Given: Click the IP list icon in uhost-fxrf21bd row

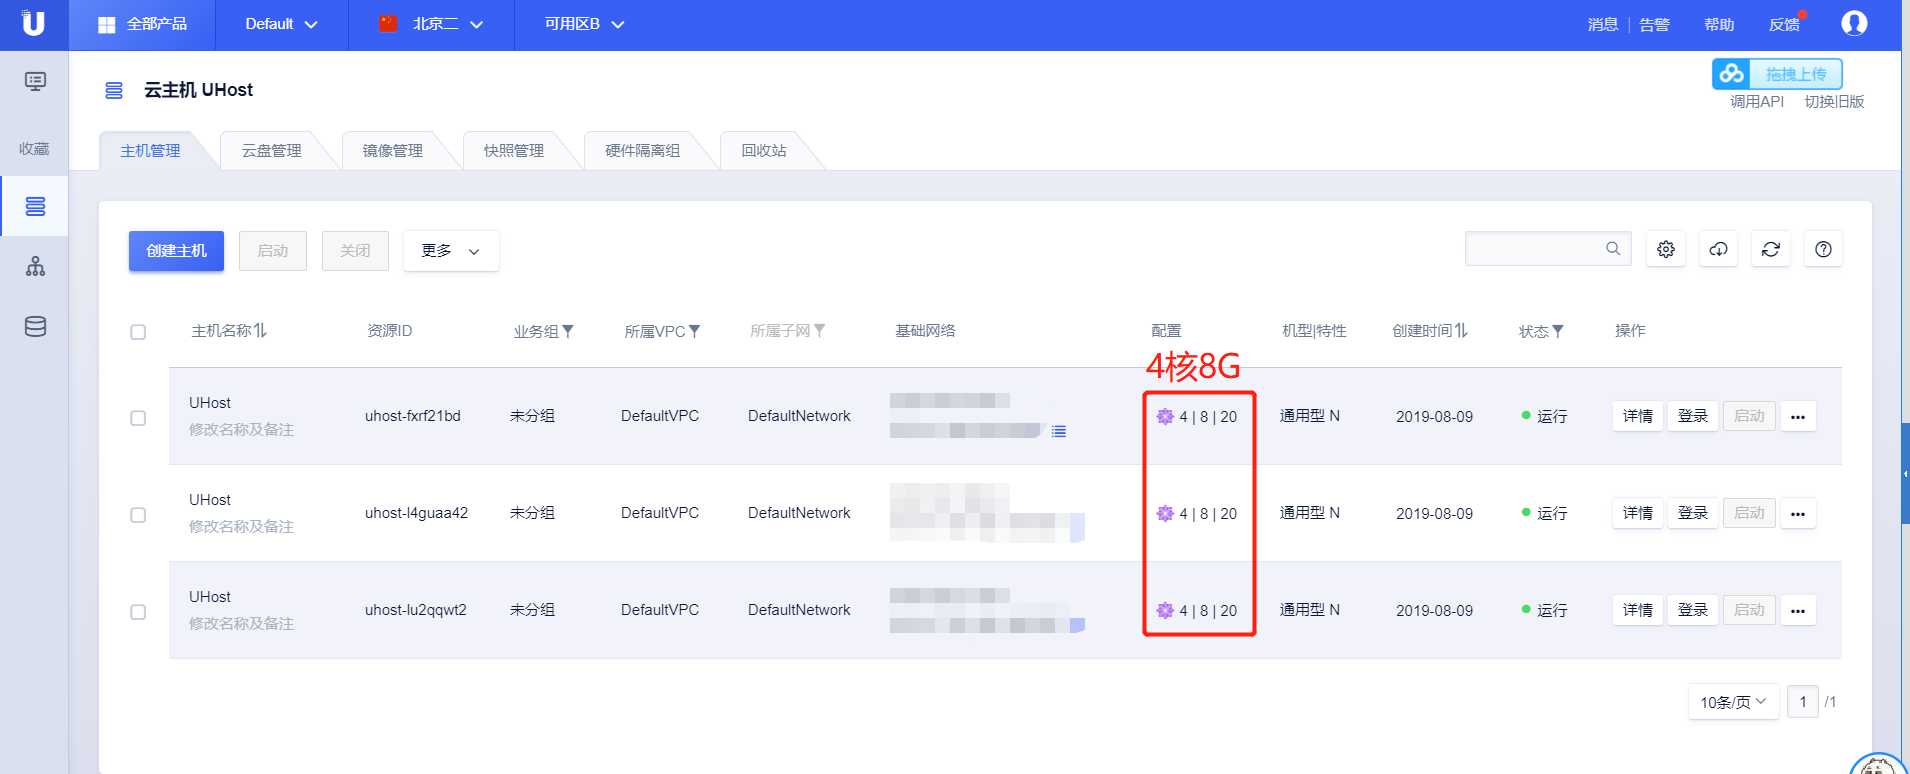Looking at the screenshot, I should coord(1059,431).
